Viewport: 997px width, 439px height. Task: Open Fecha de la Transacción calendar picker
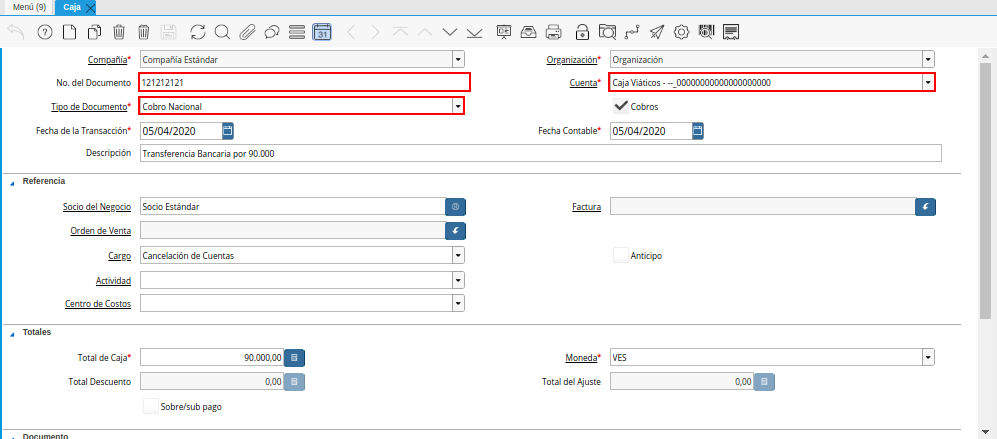click(228, 131)
